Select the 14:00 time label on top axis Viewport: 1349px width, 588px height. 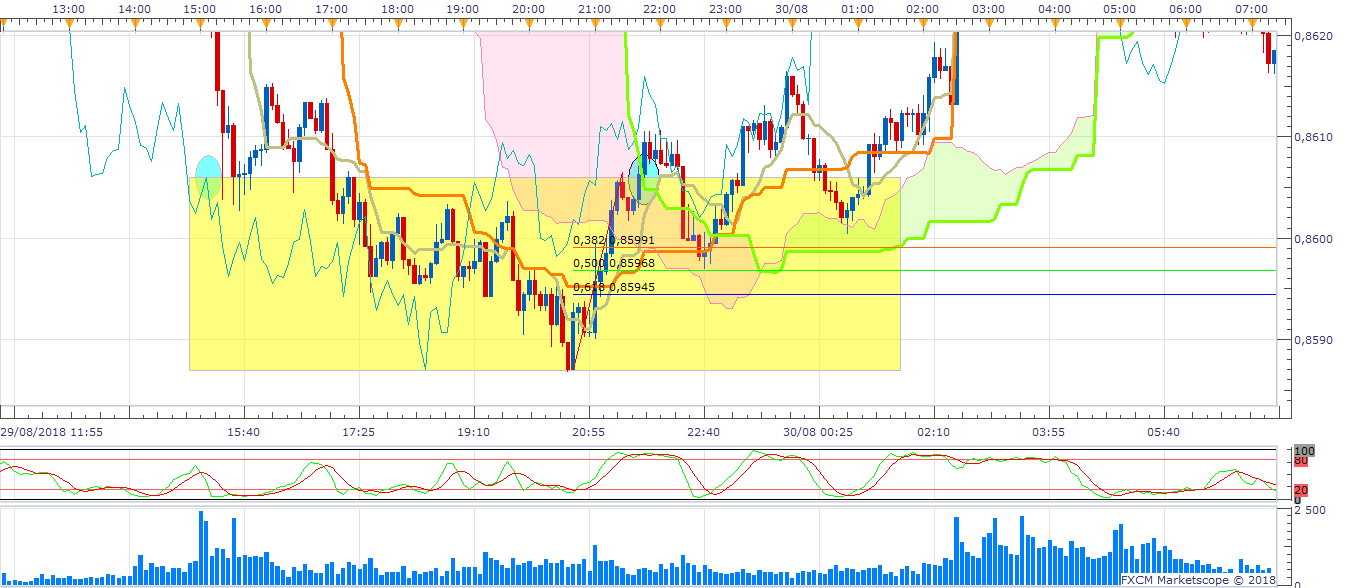[134, 9]
